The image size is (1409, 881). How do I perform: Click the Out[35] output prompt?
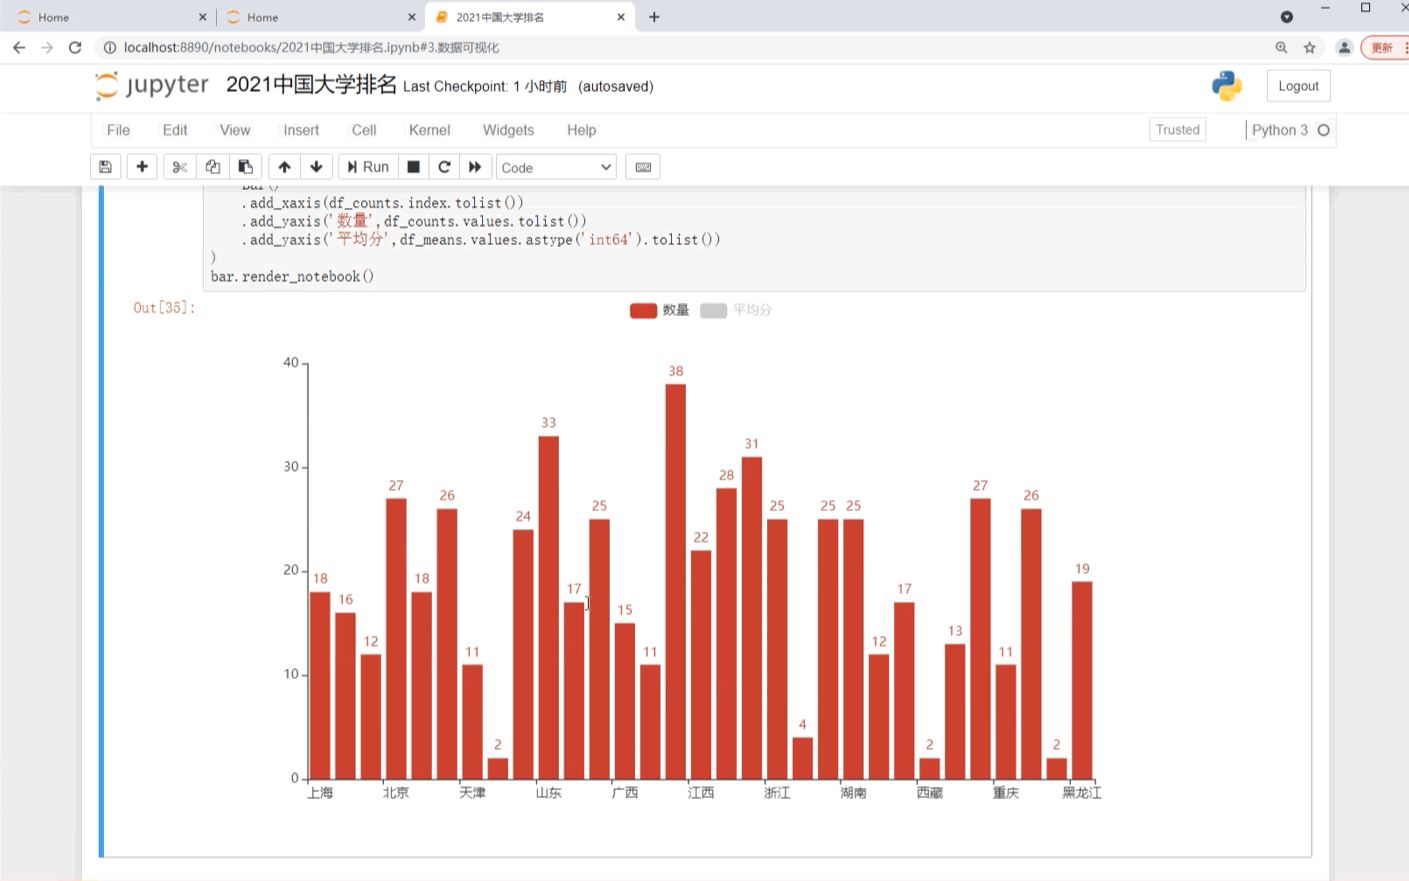click(x=164, y=308)
